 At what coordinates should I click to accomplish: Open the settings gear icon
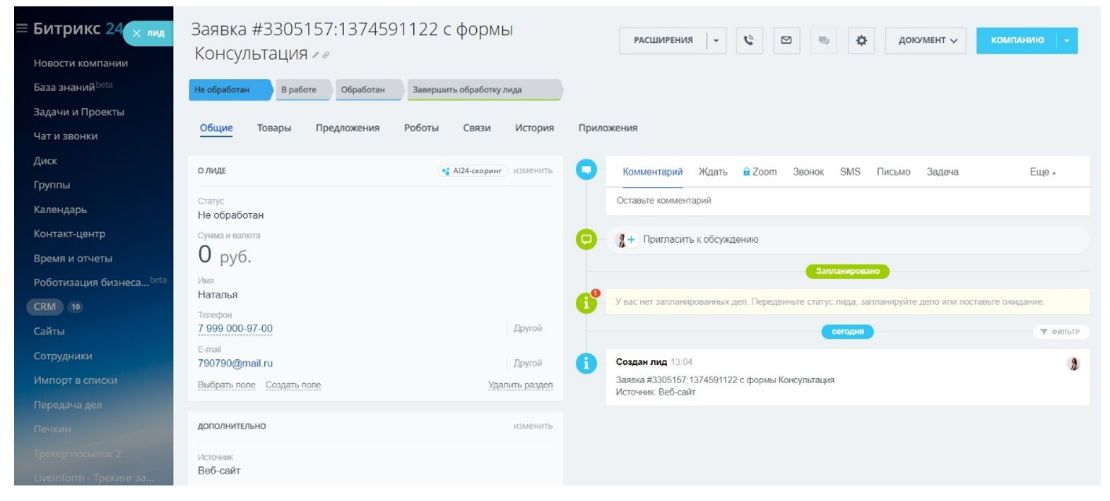[861, 40]
